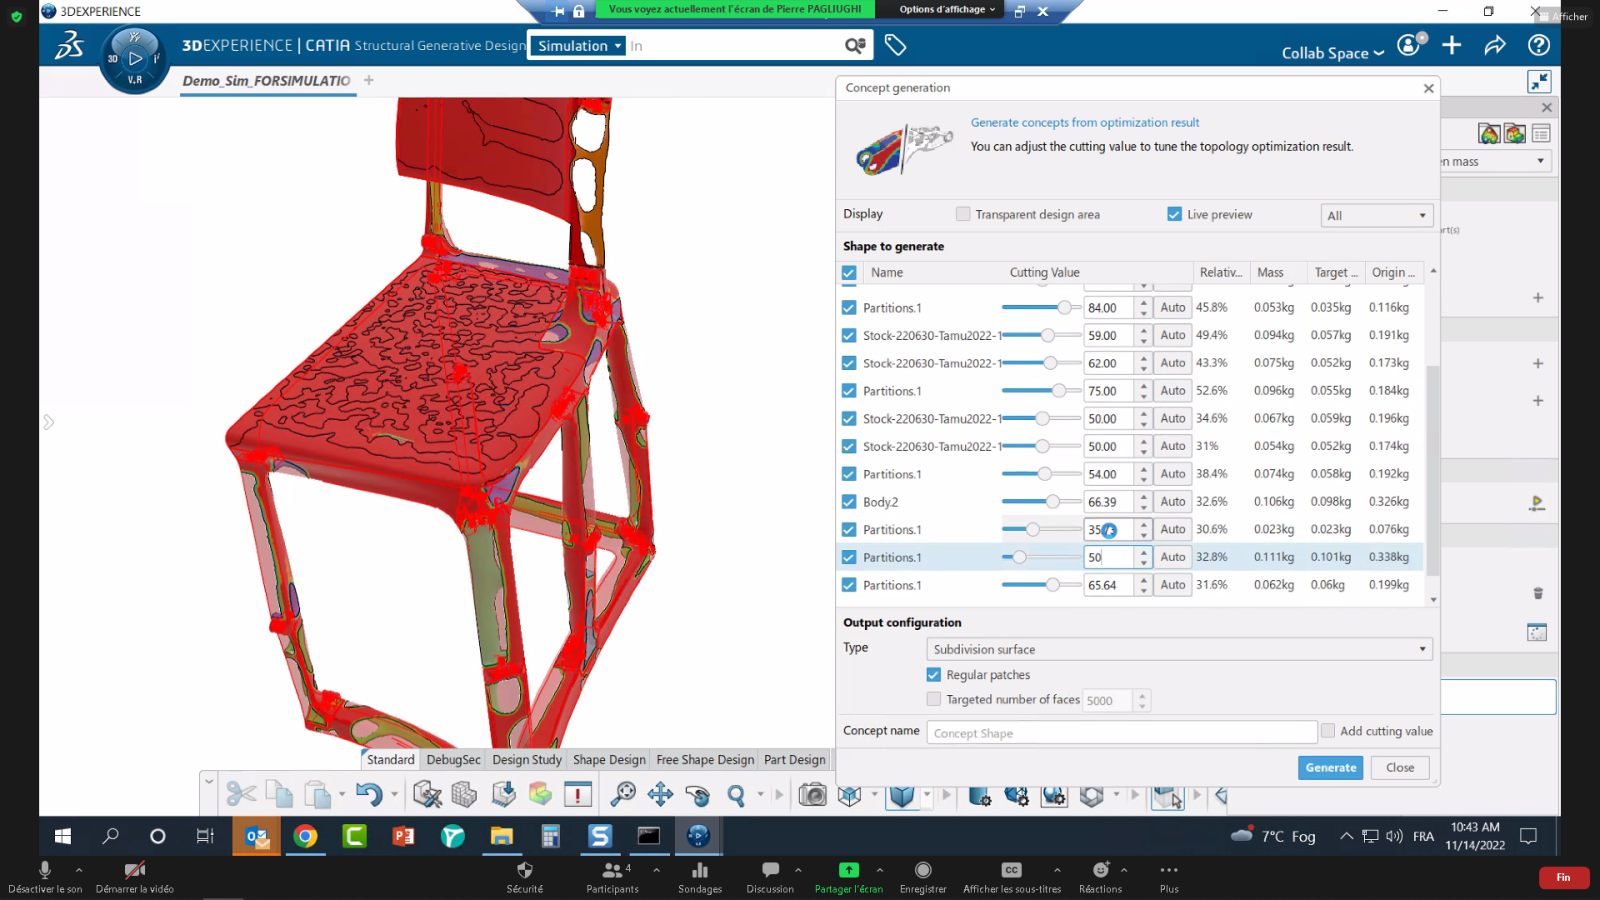Click the Share arrow icon in top bar

pos(1495,45)
